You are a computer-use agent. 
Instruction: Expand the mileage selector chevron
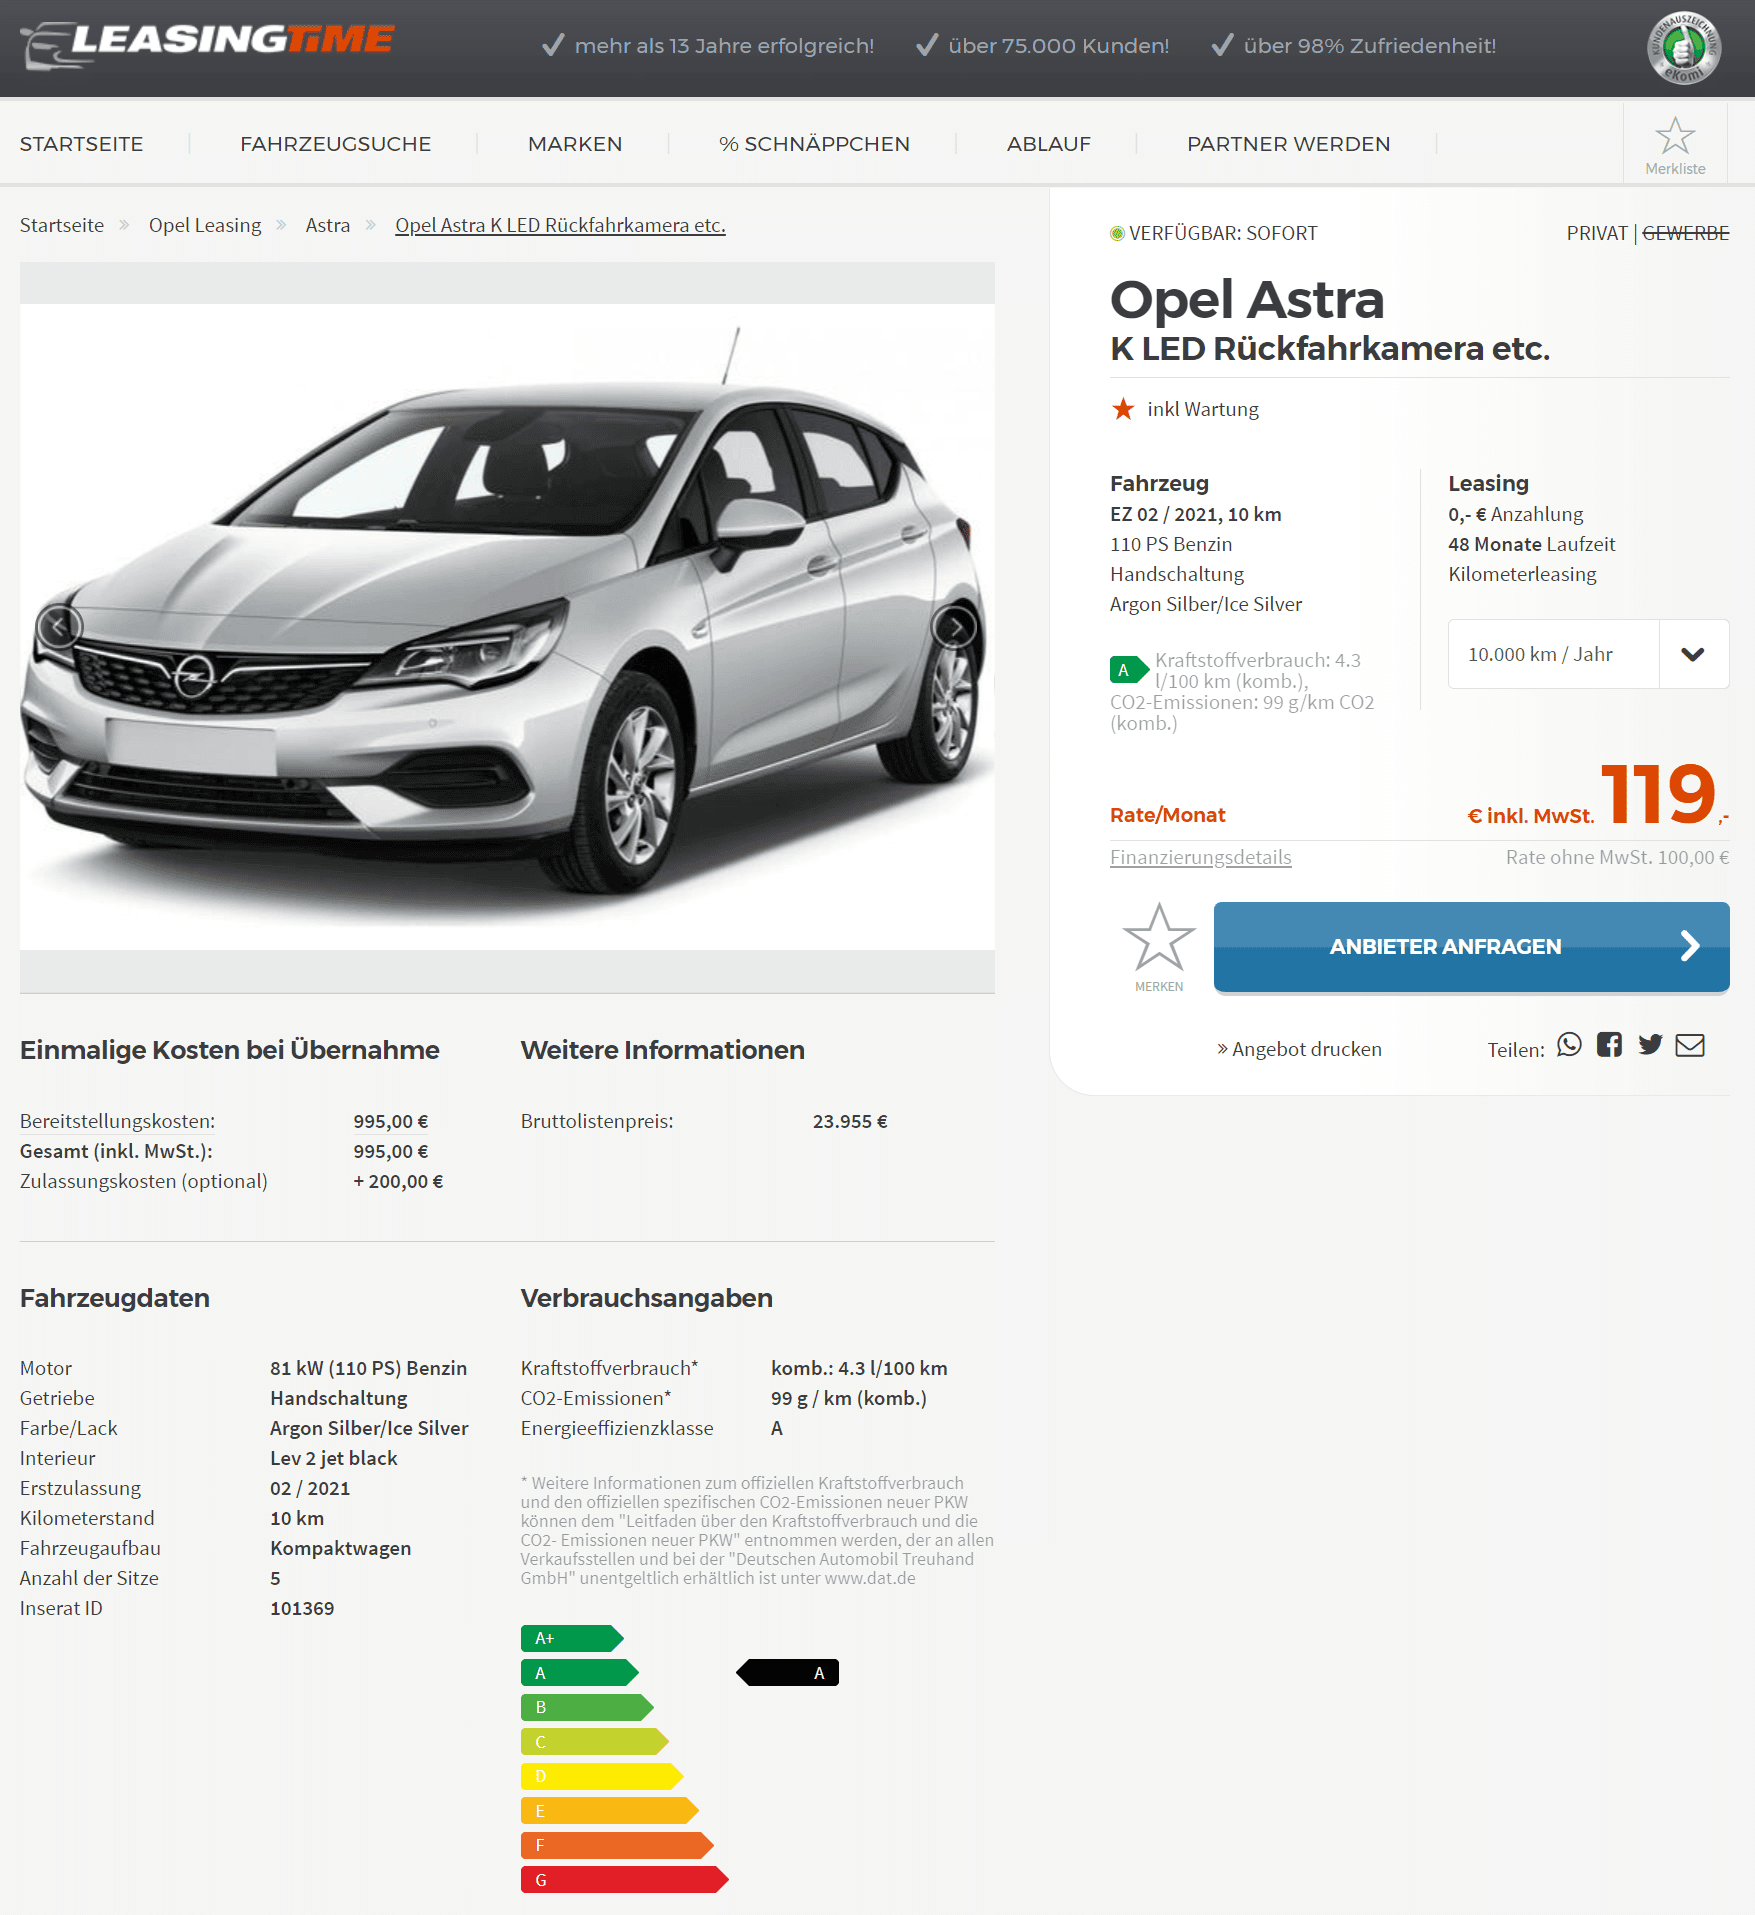pos(1693,654)
